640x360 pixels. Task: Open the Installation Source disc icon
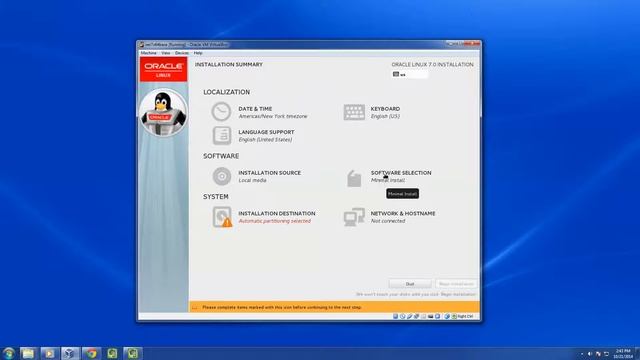click(x=222, y=176)
